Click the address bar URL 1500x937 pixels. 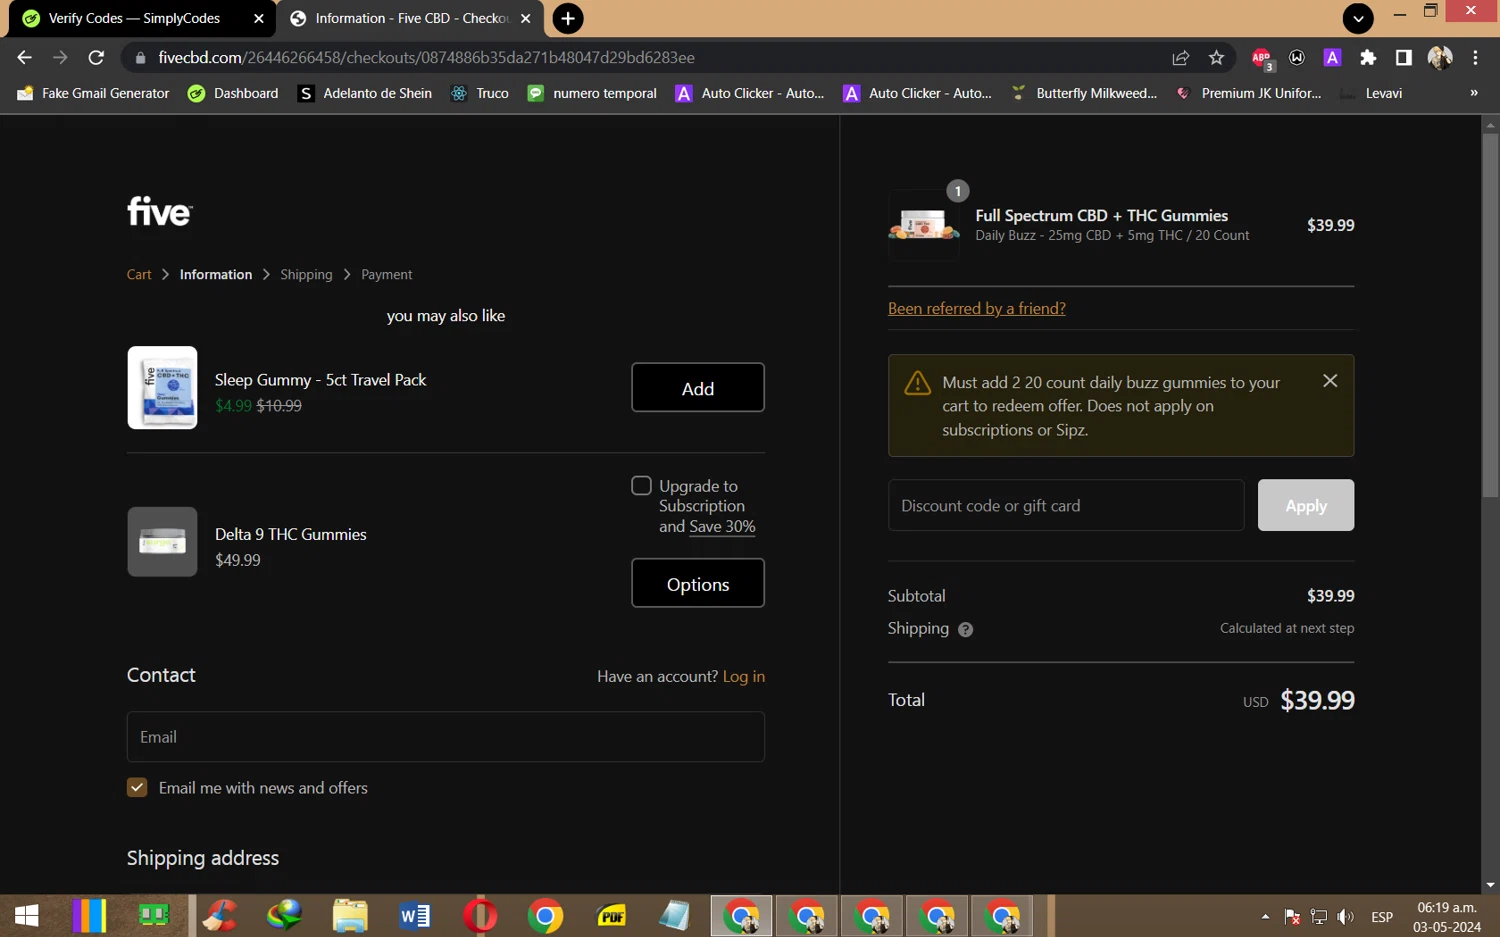pos(426,58)
